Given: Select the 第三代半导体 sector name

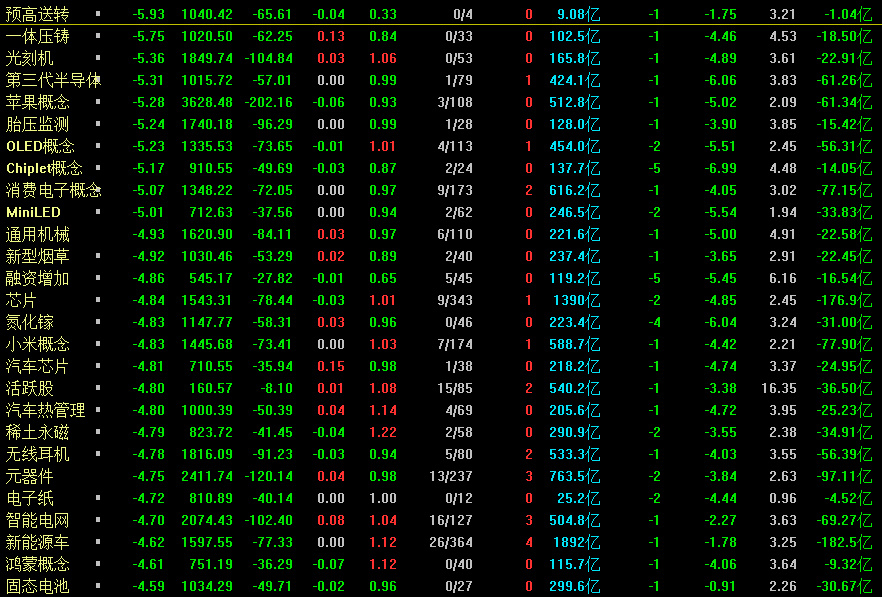Looking at the screenshot, I should click(x=52, y=80).
